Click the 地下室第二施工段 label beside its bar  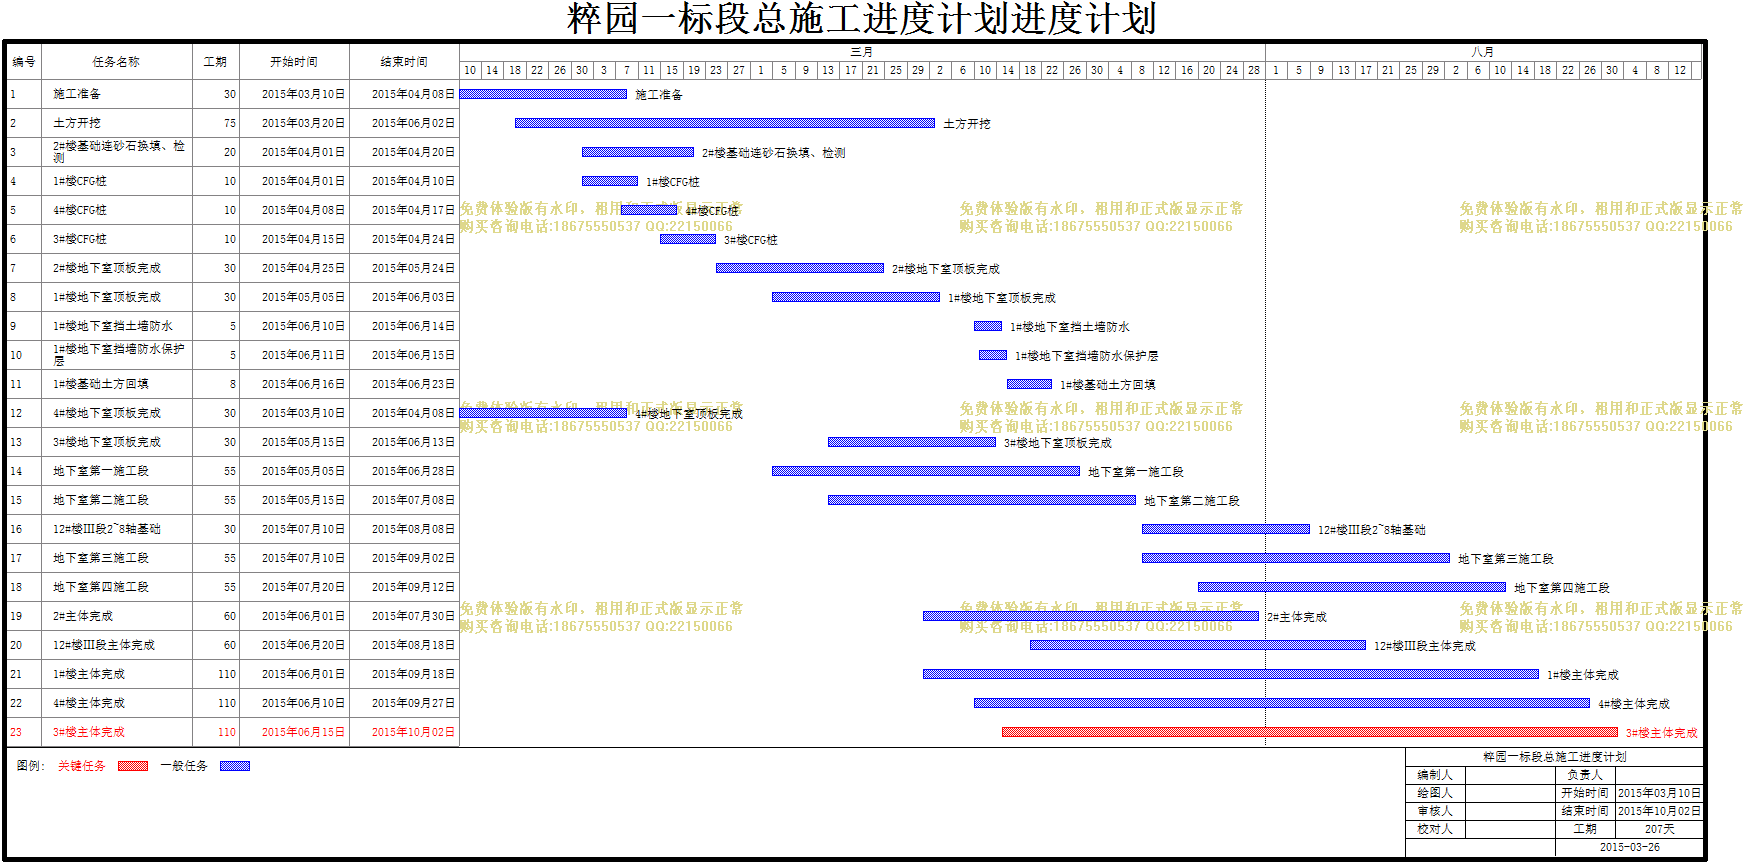click(1192, 501)
